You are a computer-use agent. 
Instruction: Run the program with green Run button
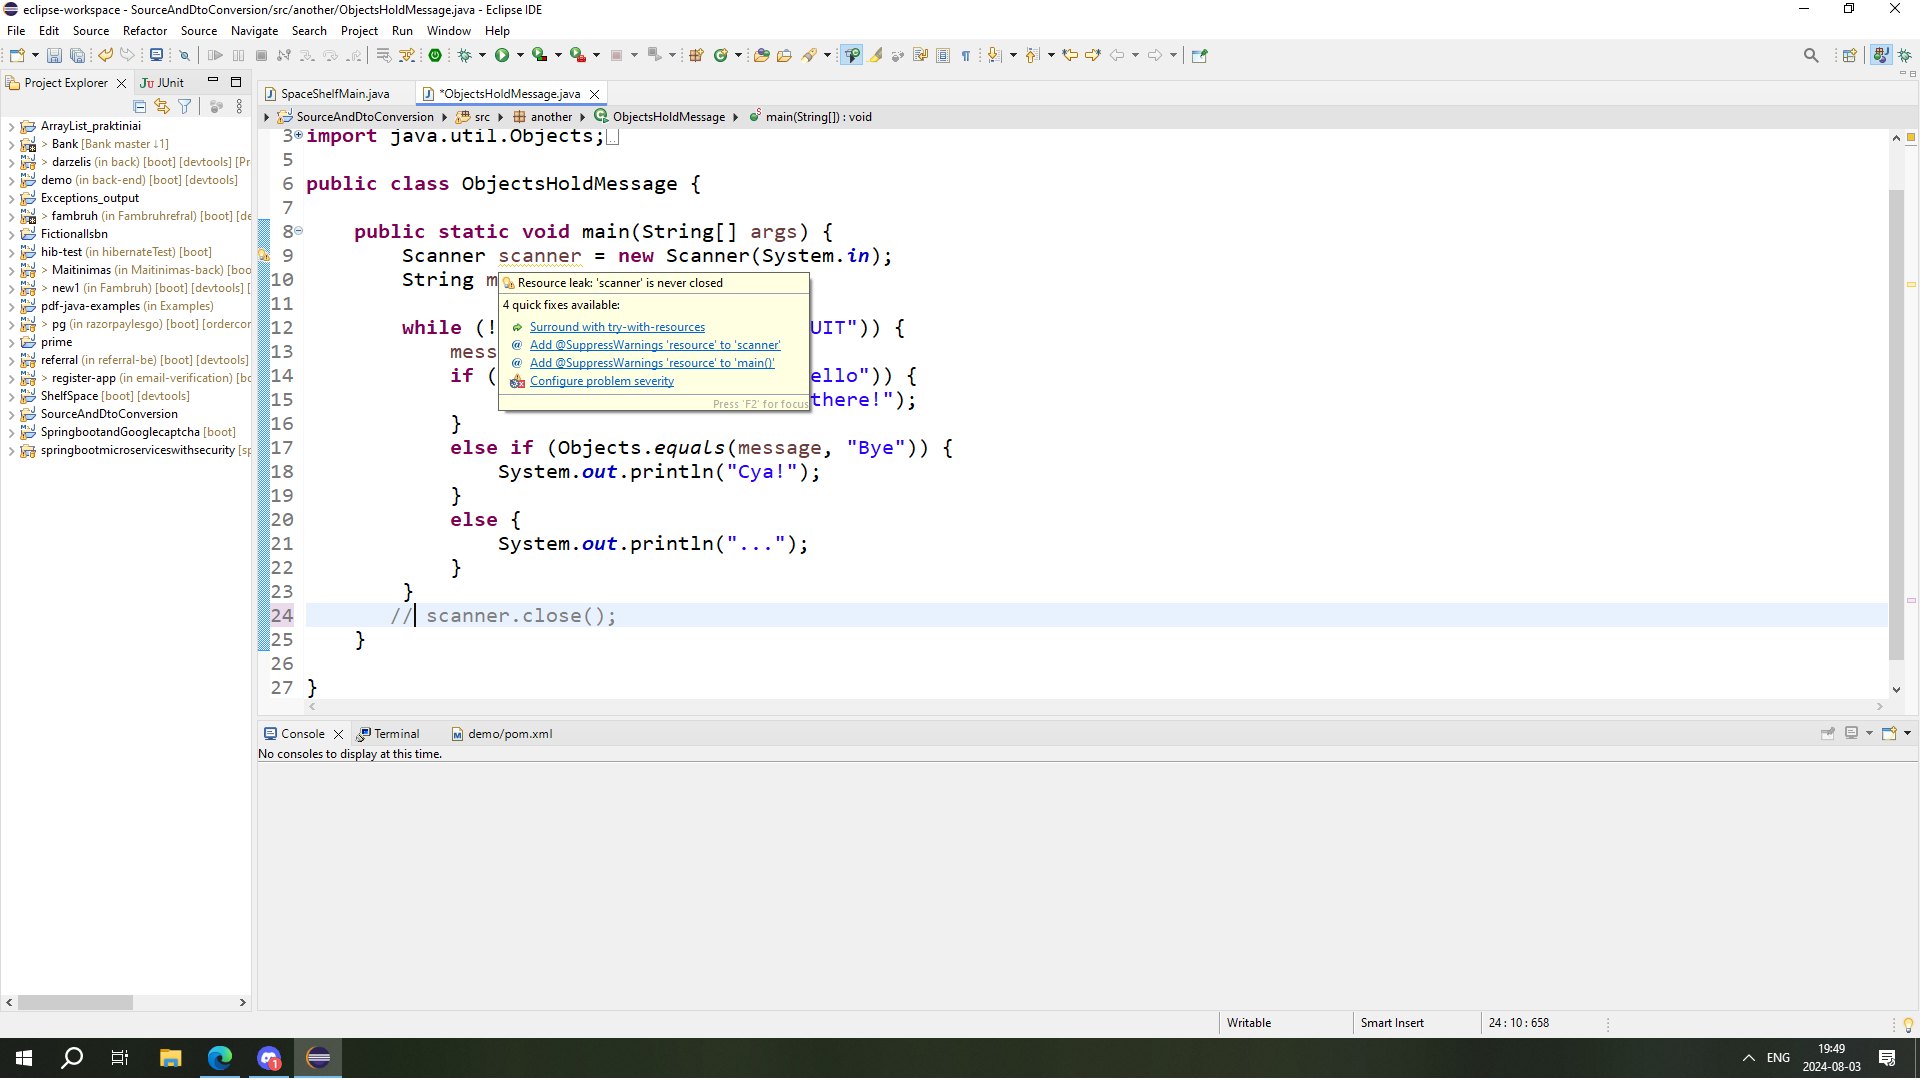tap(502, 56)
